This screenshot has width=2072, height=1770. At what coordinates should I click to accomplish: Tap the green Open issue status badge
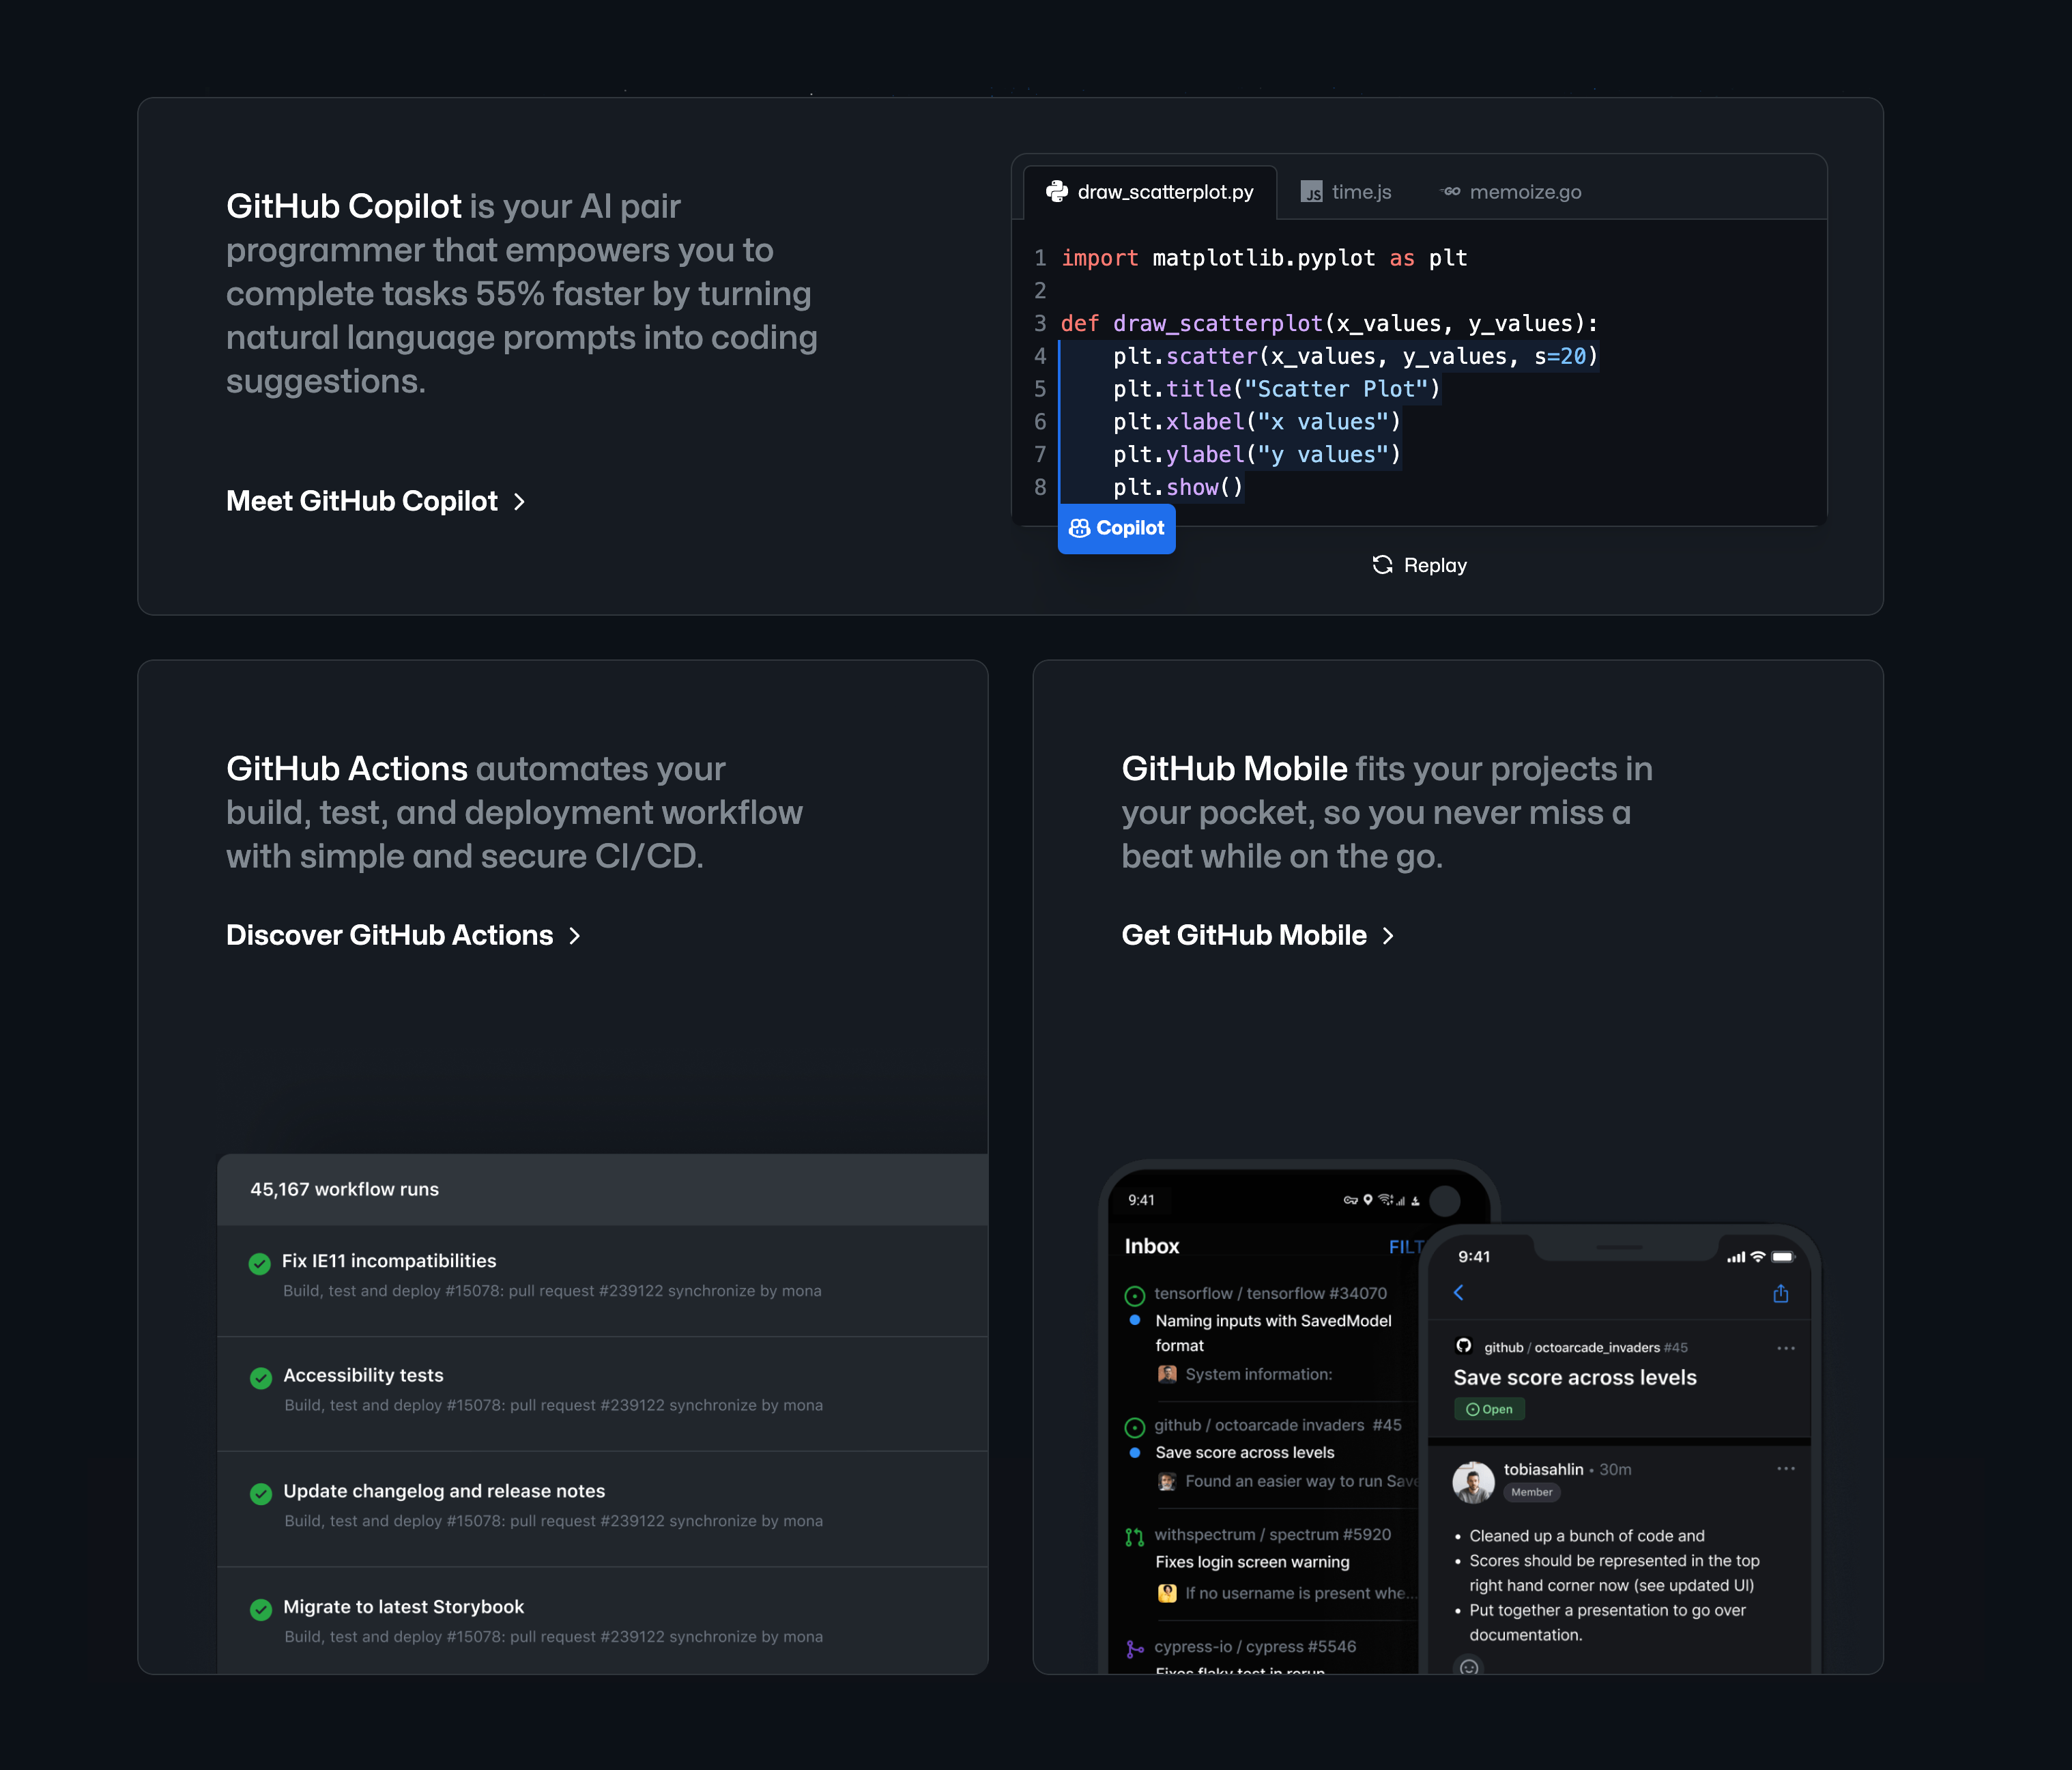(x=1489, y=1409)
